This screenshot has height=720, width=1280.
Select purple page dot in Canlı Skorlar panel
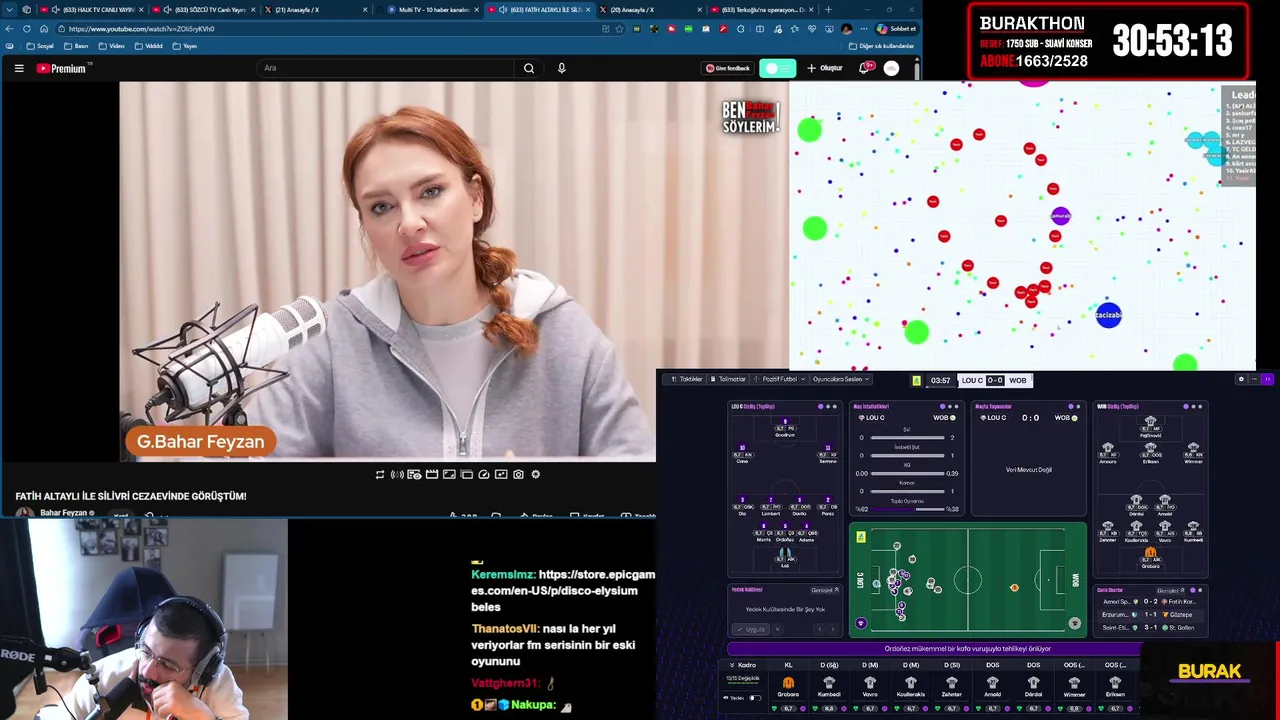coord(1192,590)
